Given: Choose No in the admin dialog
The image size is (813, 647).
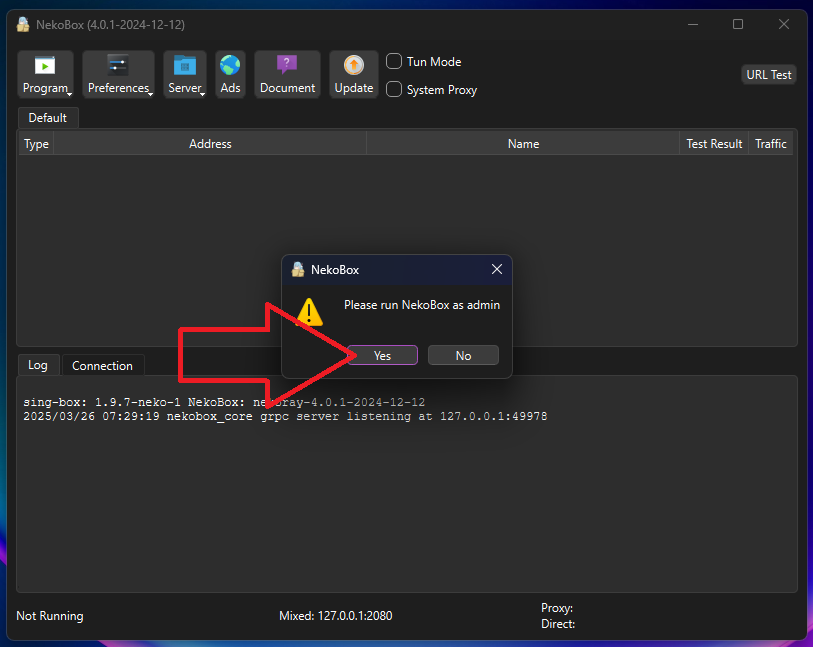Looking at the screenshot, I should click(x=463, y=356).
